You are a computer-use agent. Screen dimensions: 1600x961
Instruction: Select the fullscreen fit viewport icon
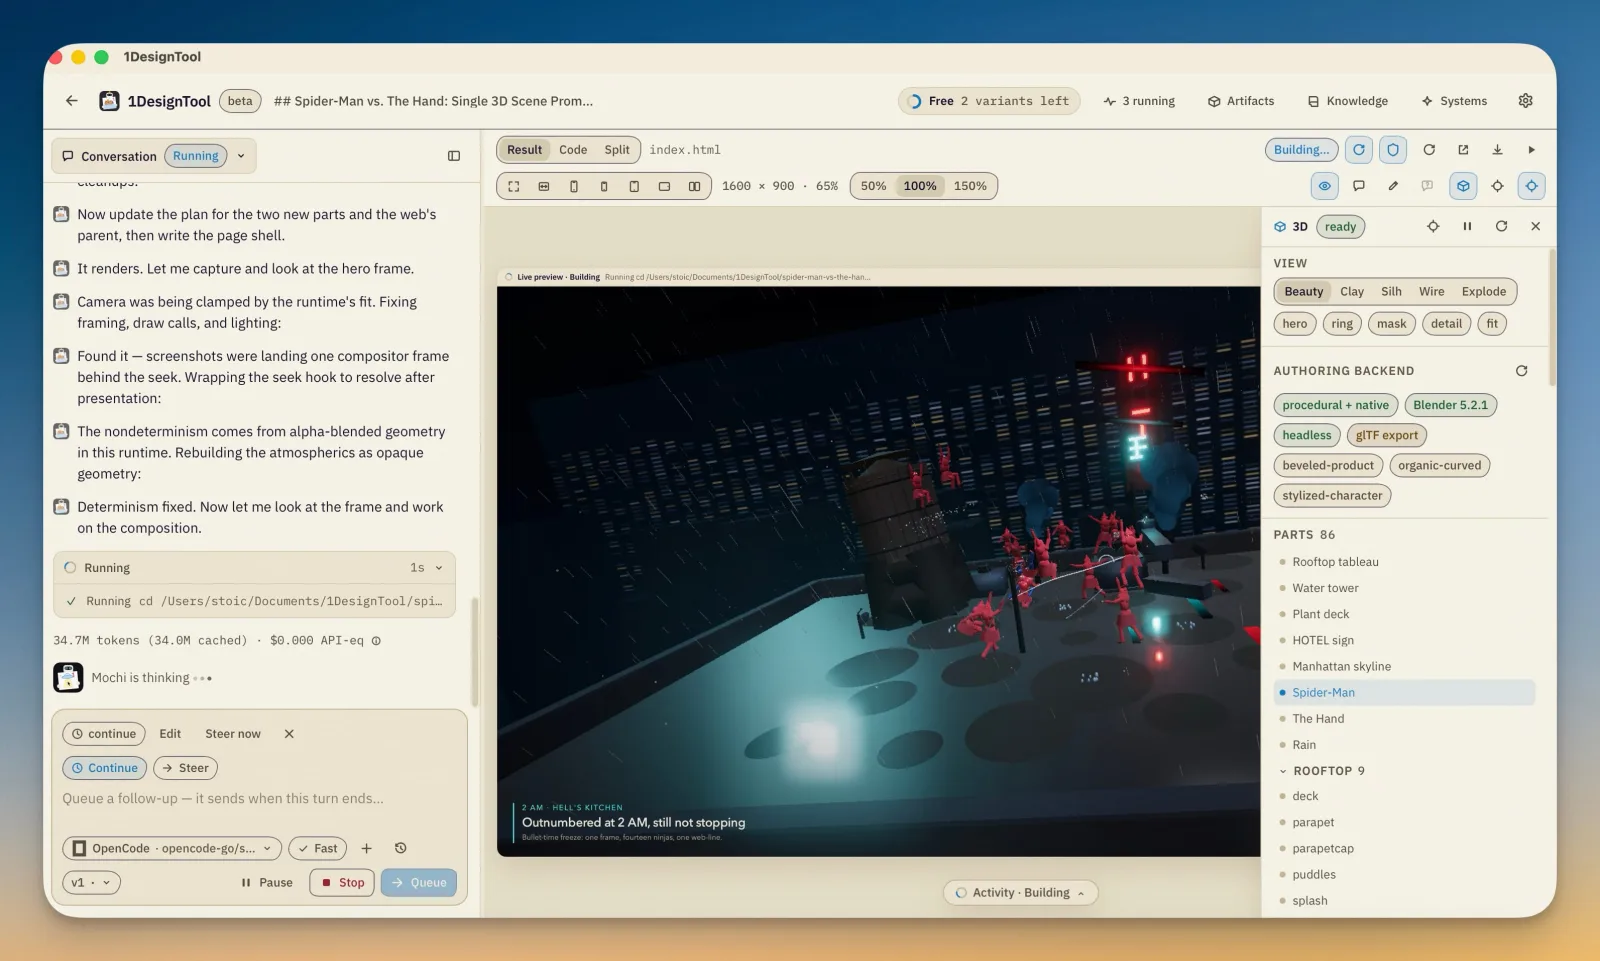point(514,186)
